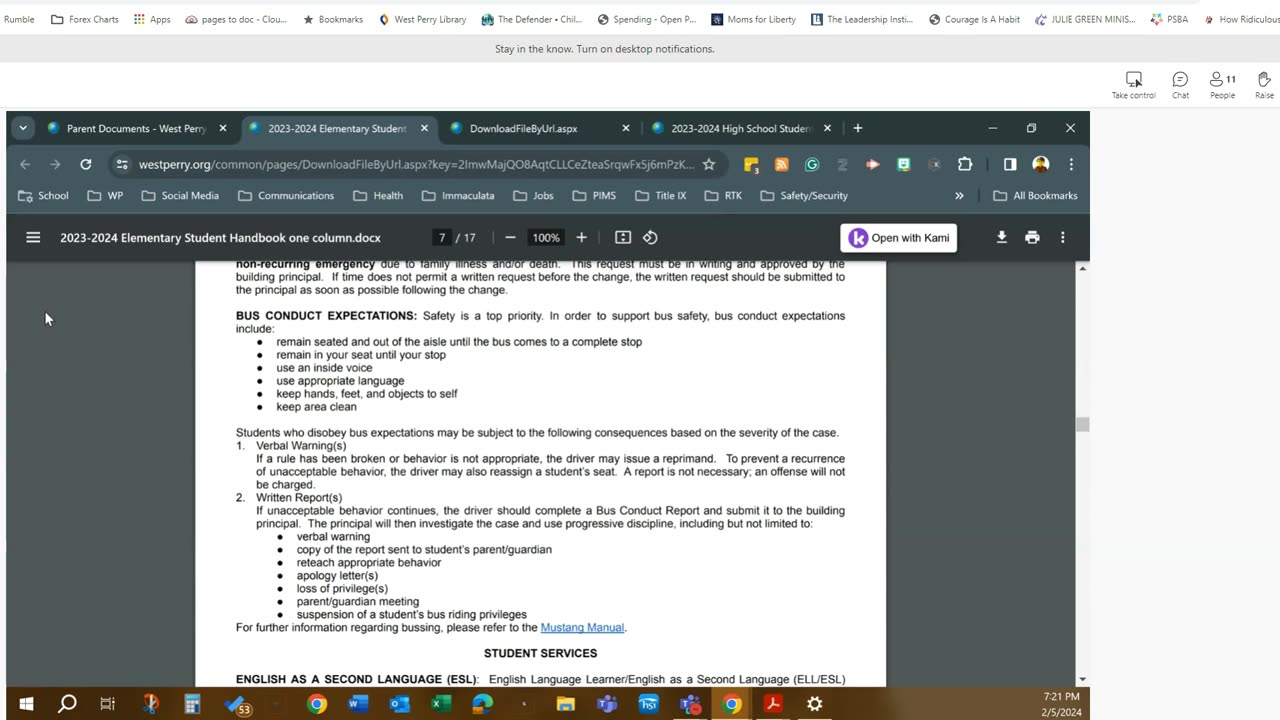This screenshot has height=720, width=1280.
Task: Open the Jobs bookmarks folder
Action: pos(534,196)
